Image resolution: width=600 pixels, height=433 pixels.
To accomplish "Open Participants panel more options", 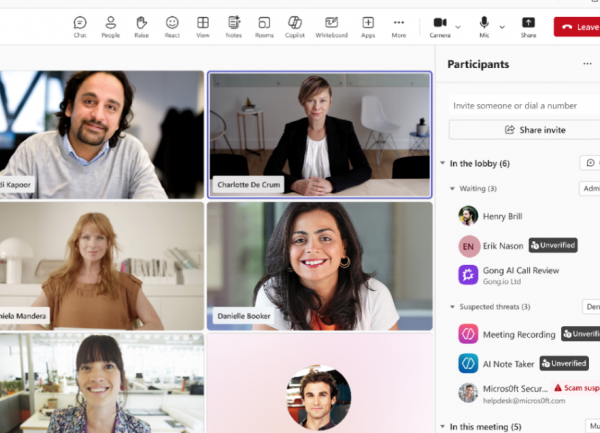I will [587, 64].
